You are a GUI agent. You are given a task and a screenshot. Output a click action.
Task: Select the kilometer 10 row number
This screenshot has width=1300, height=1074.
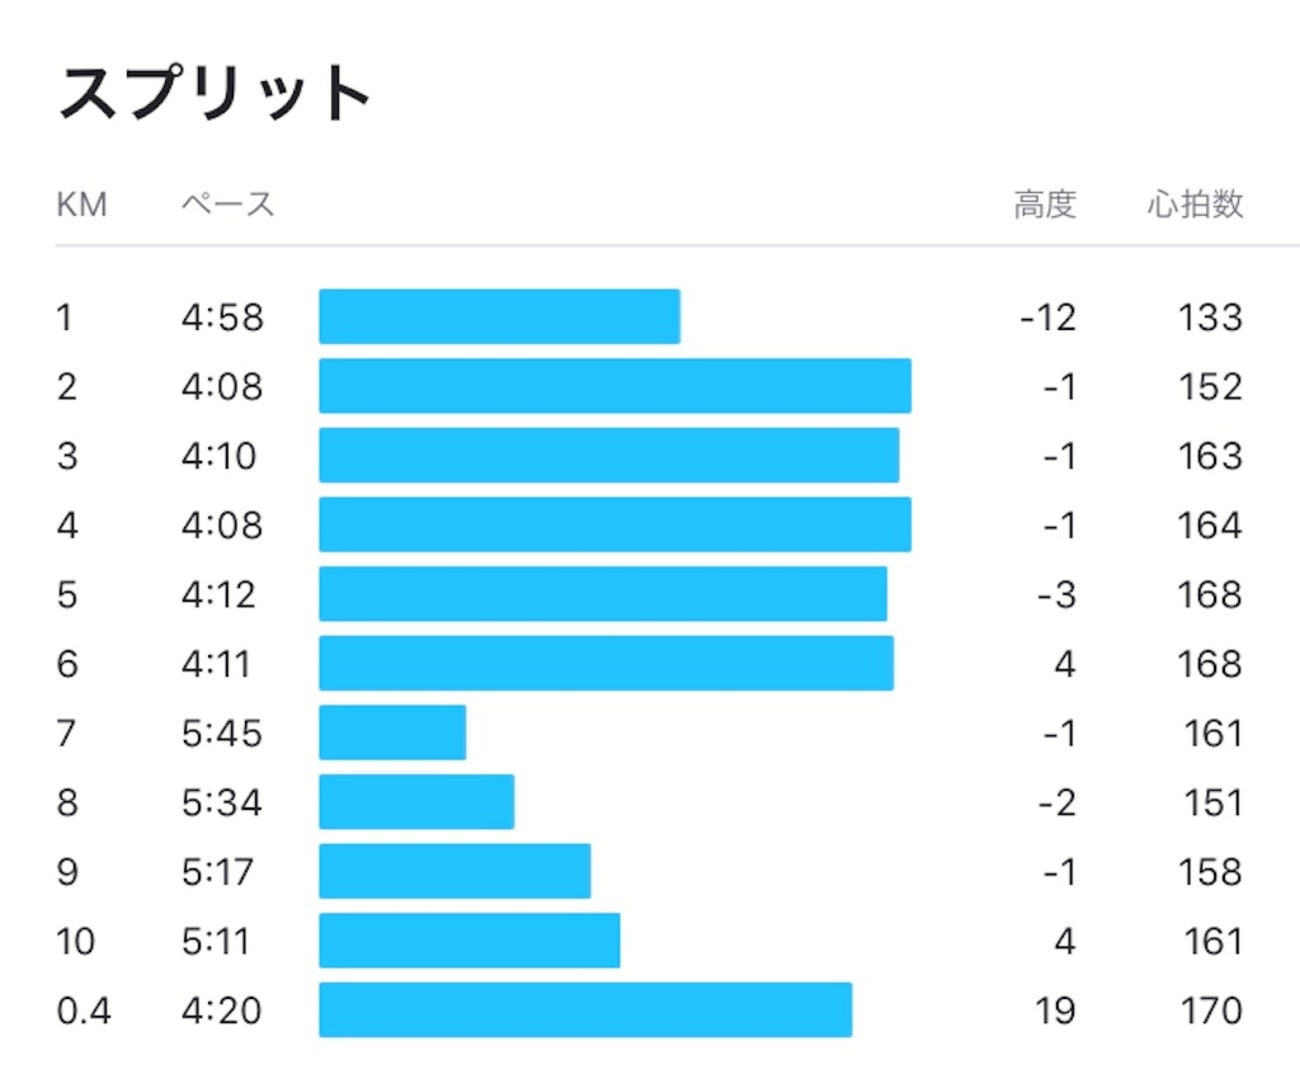pyautogui.click(x=76, y=942)
